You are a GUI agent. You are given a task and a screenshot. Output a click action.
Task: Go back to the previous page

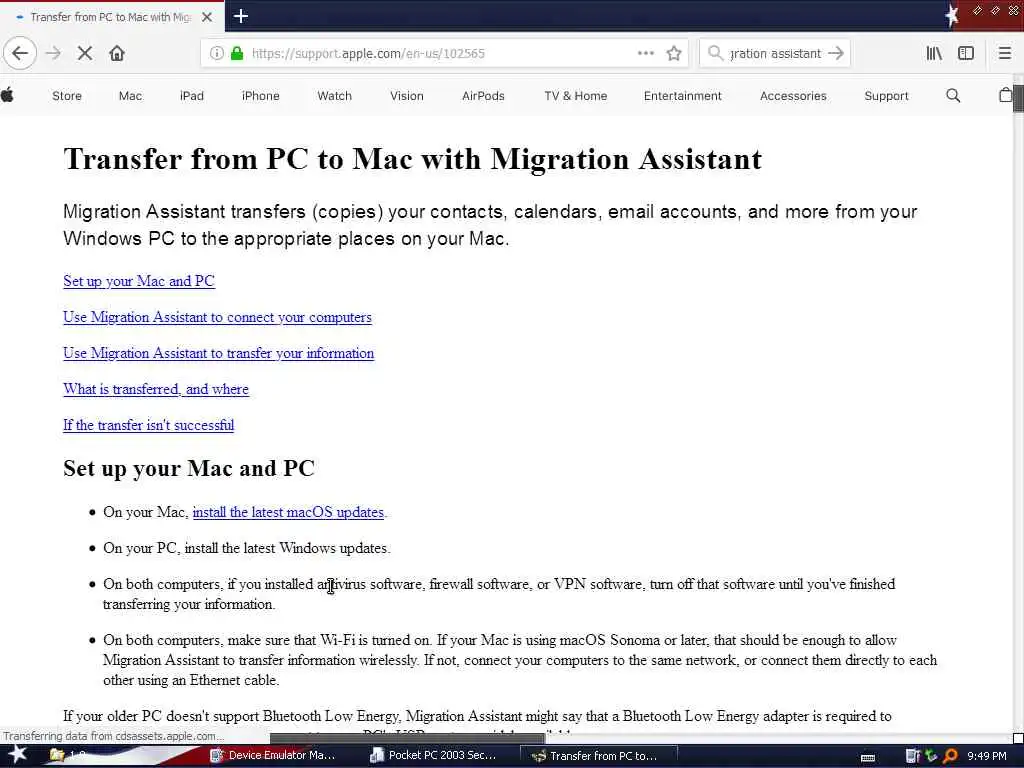pyautogui.click(x=20, y=54)
